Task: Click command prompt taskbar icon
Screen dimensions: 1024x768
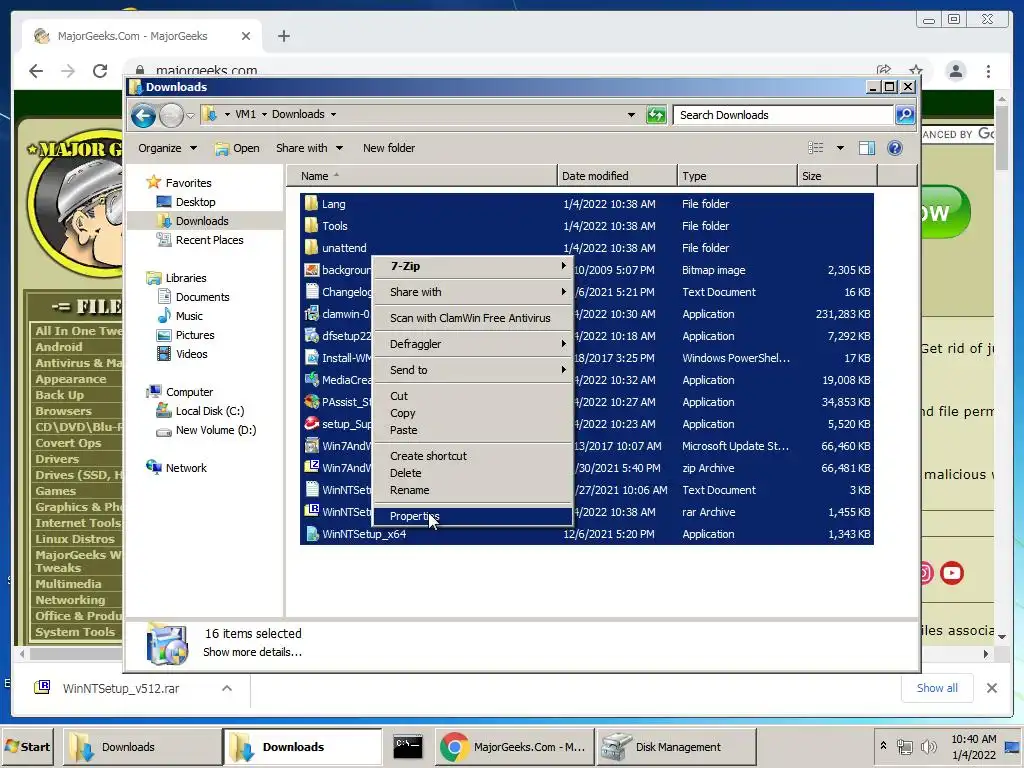Action: click(408, 746)
